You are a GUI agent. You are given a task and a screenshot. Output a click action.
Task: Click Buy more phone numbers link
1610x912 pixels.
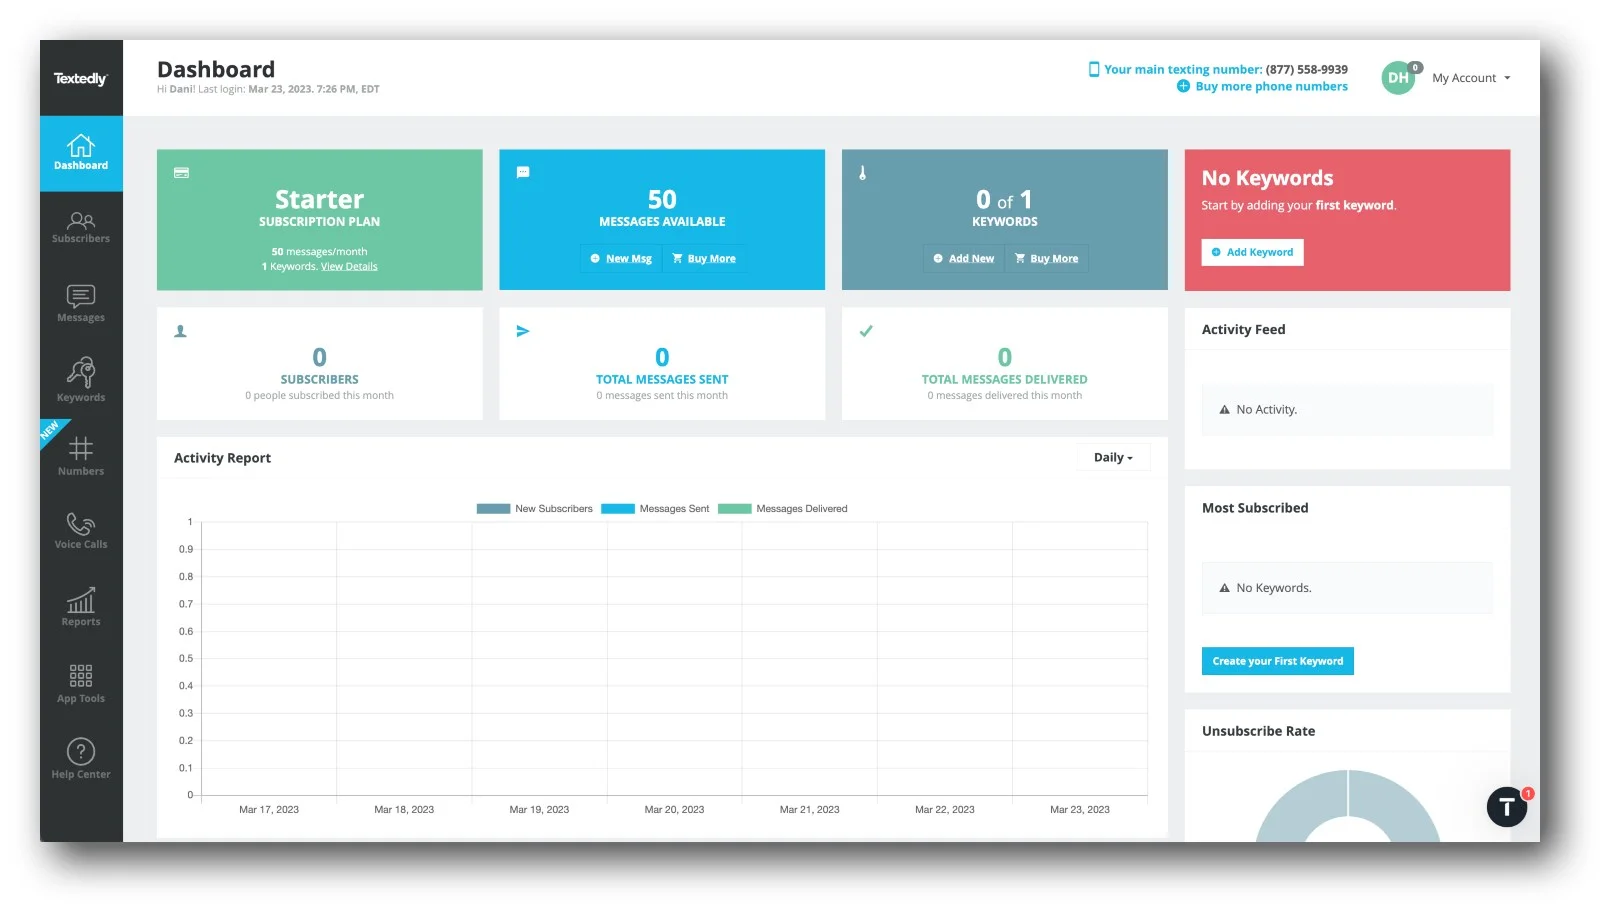point(1270,87)
